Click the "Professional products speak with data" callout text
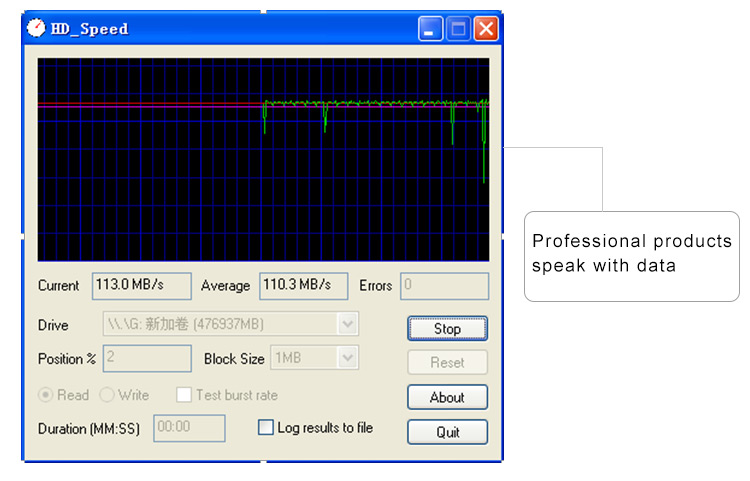 [631, 253]
